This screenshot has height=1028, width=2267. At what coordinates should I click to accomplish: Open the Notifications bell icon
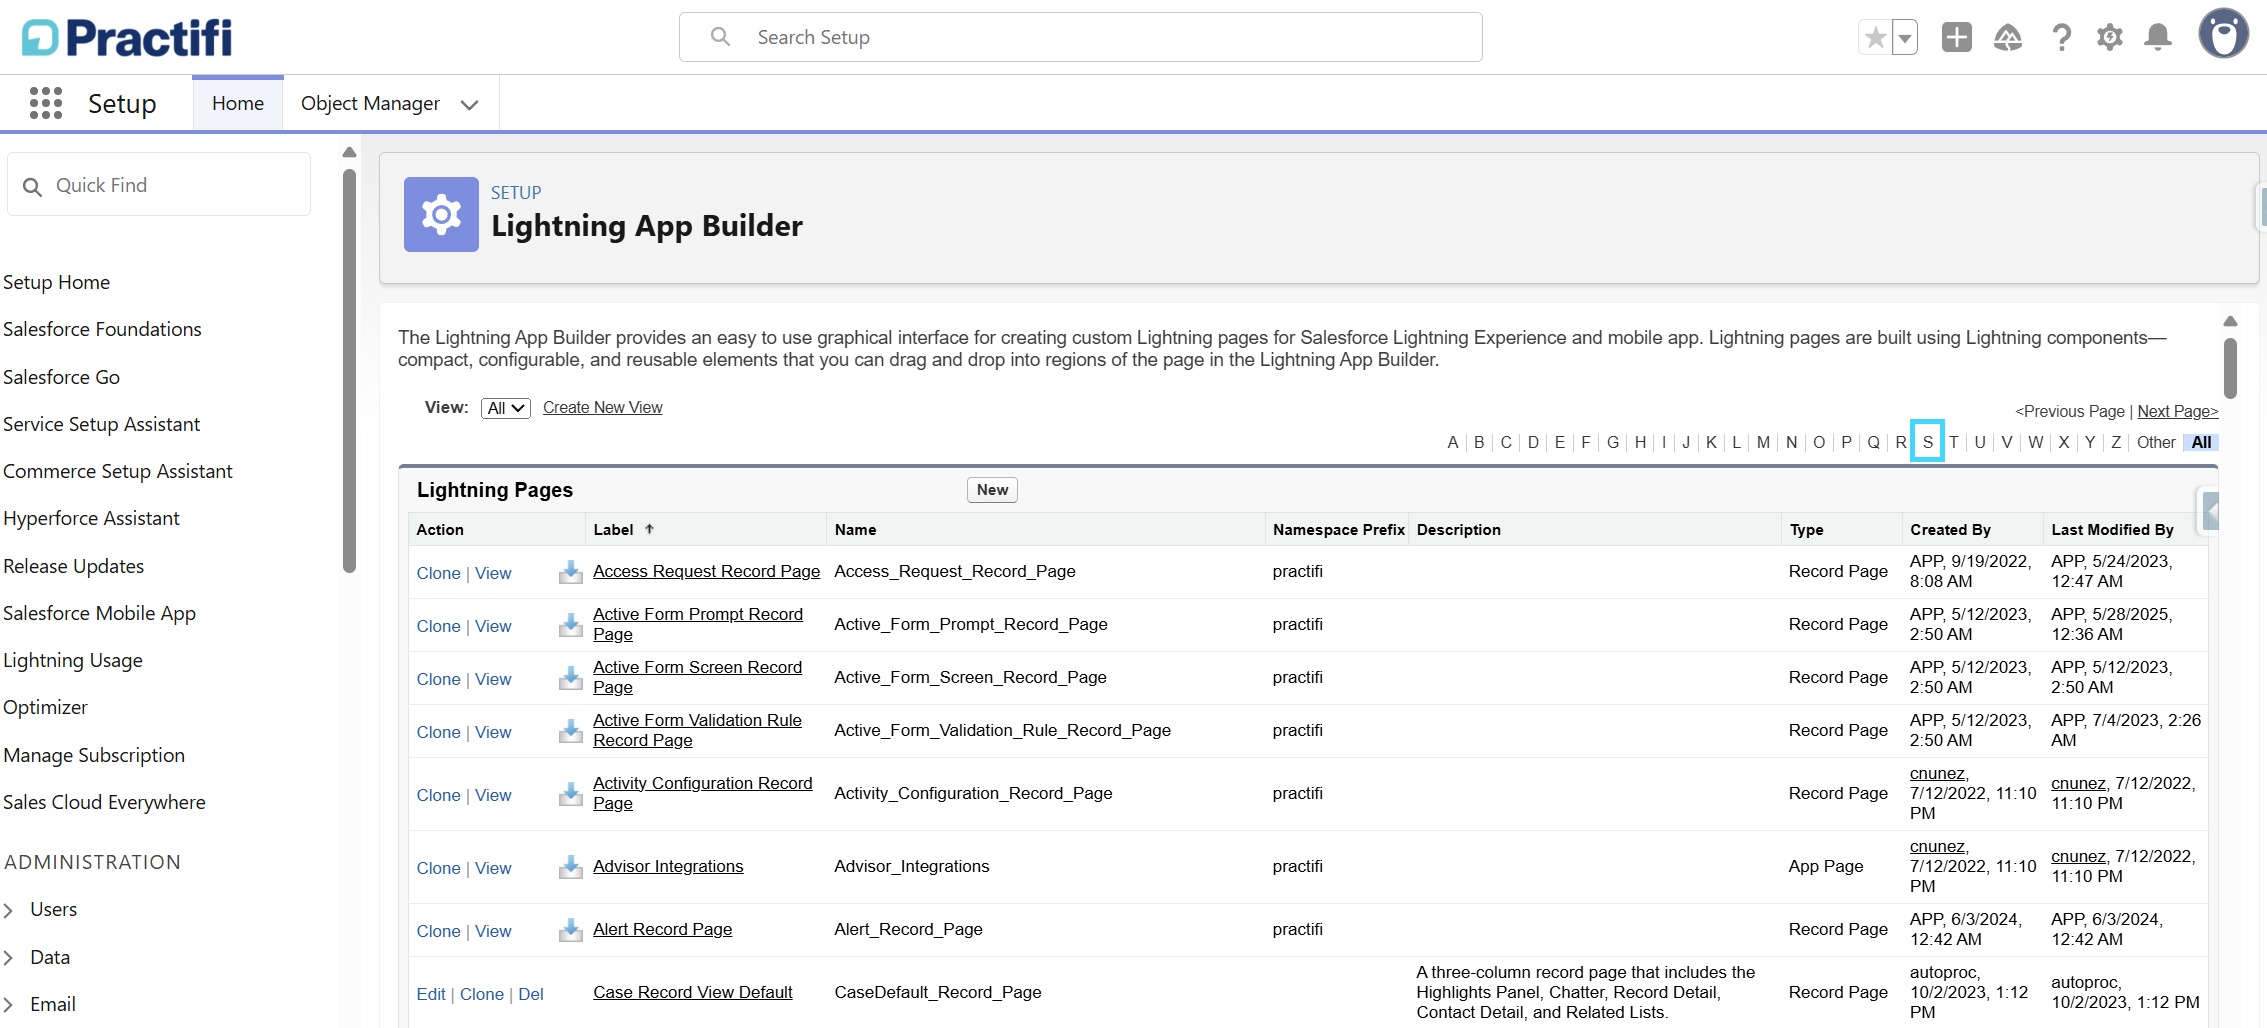(x=2158, y=38)
